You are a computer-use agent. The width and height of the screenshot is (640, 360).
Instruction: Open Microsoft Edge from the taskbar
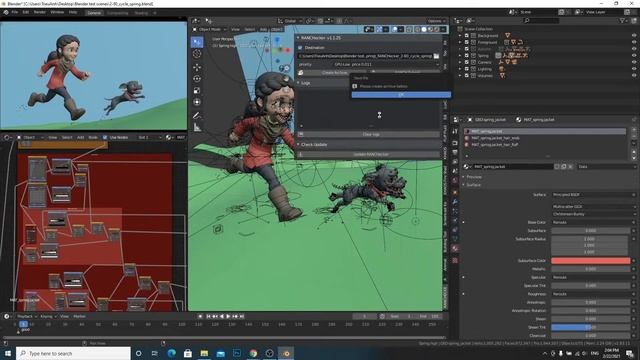coord(171,353)
